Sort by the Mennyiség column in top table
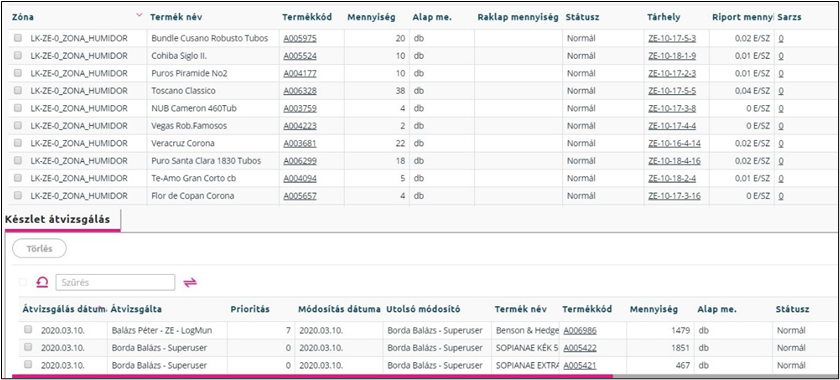Screen dimensions: 840x380 pos(371,17)
